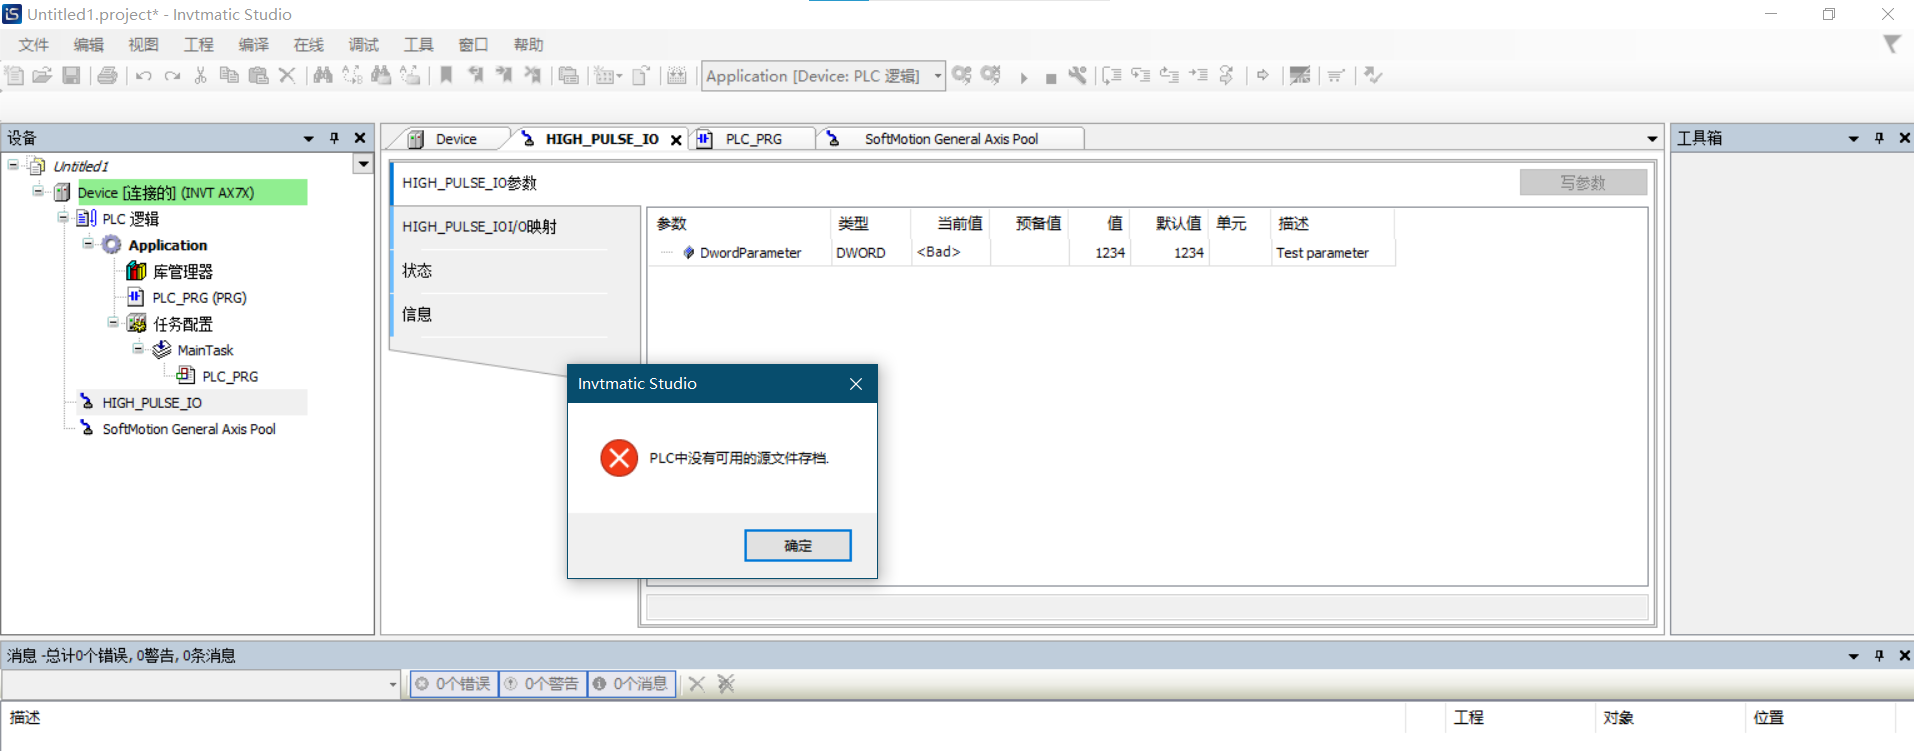Open the message category dropdown
Image resolution: width=1914 pixels, height=751 pixels.
(392, 685)
